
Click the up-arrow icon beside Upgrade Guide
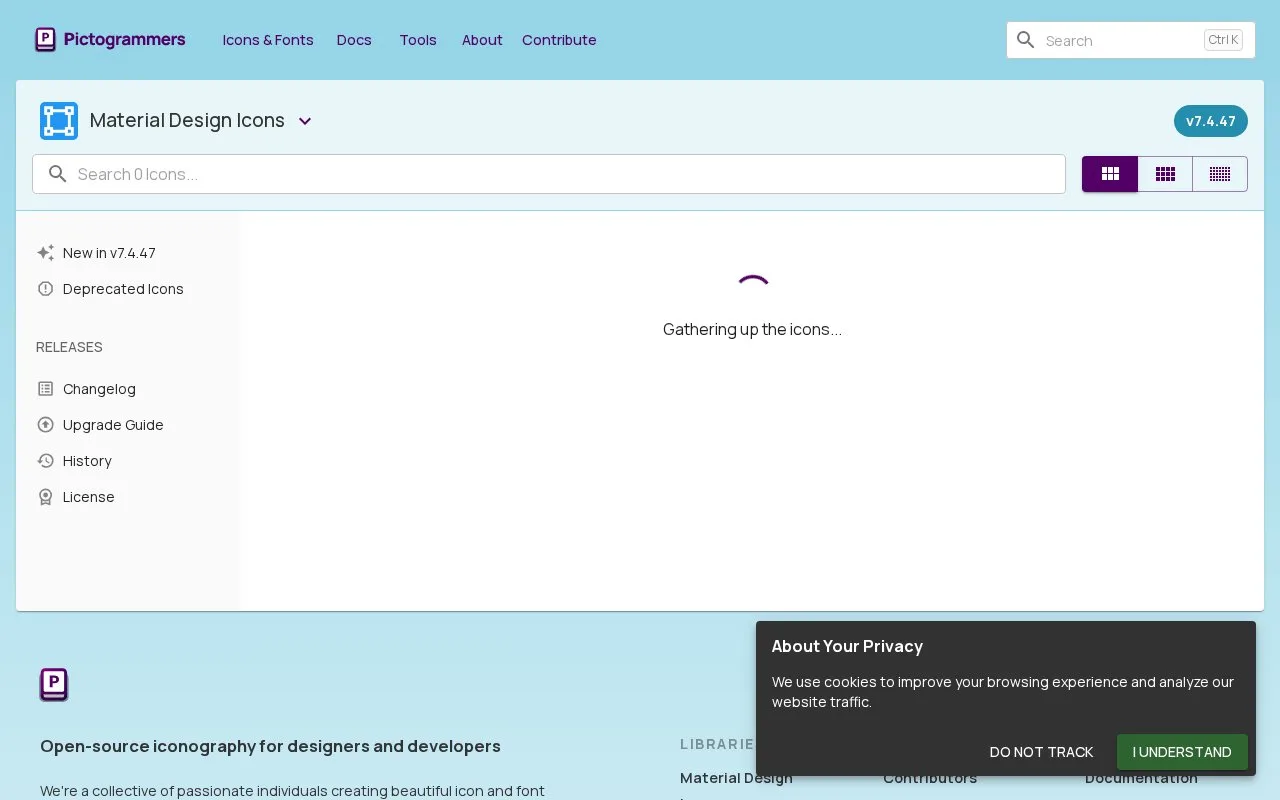pyautogui.click(x=45, y=425)
